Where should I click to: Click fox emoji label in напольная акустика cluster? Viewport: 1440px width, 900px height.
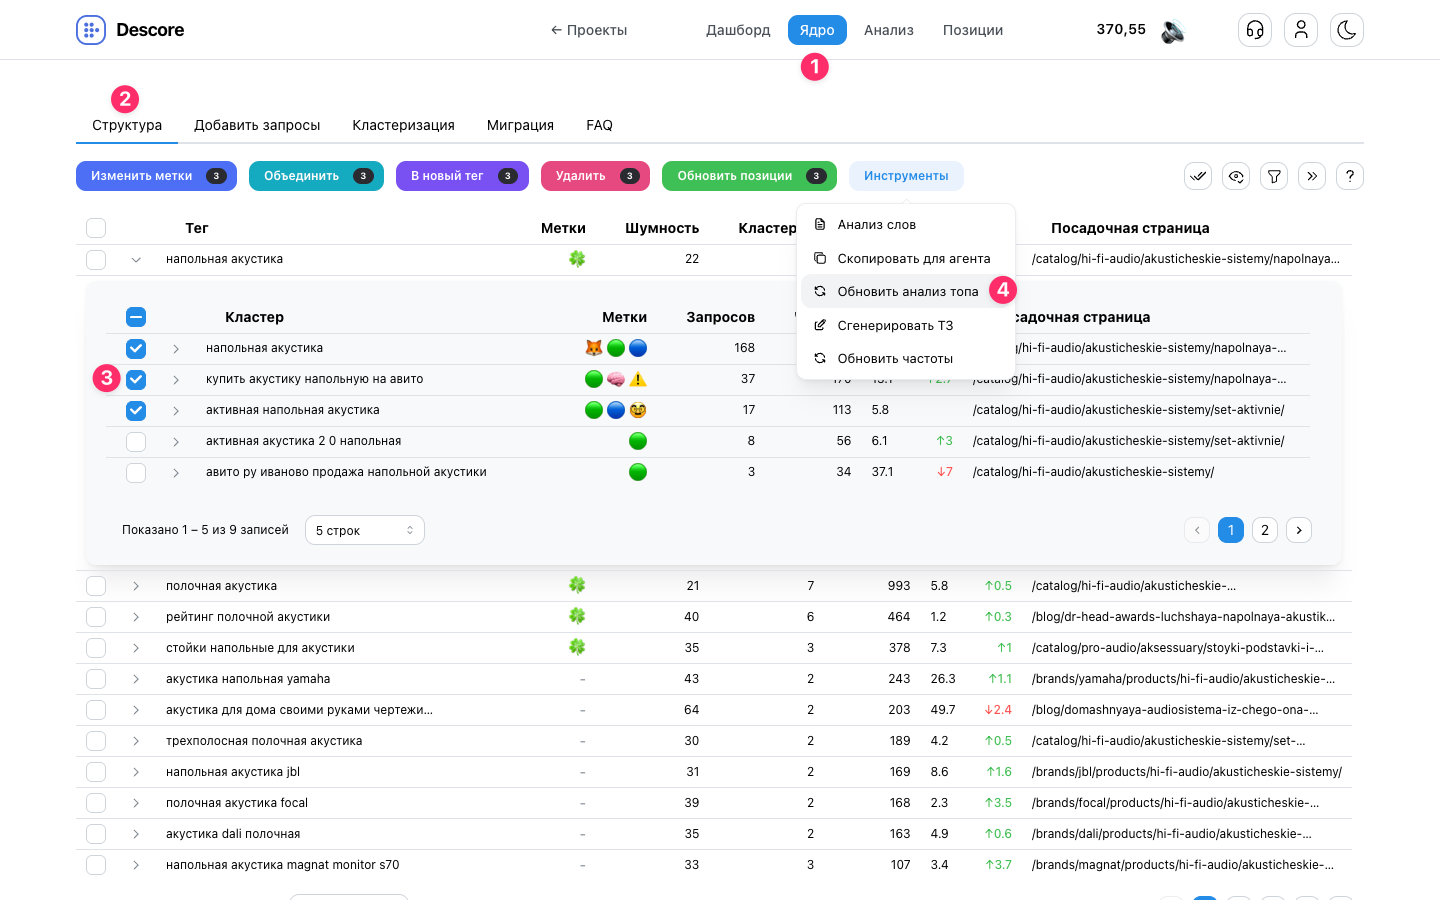[594, 348]
